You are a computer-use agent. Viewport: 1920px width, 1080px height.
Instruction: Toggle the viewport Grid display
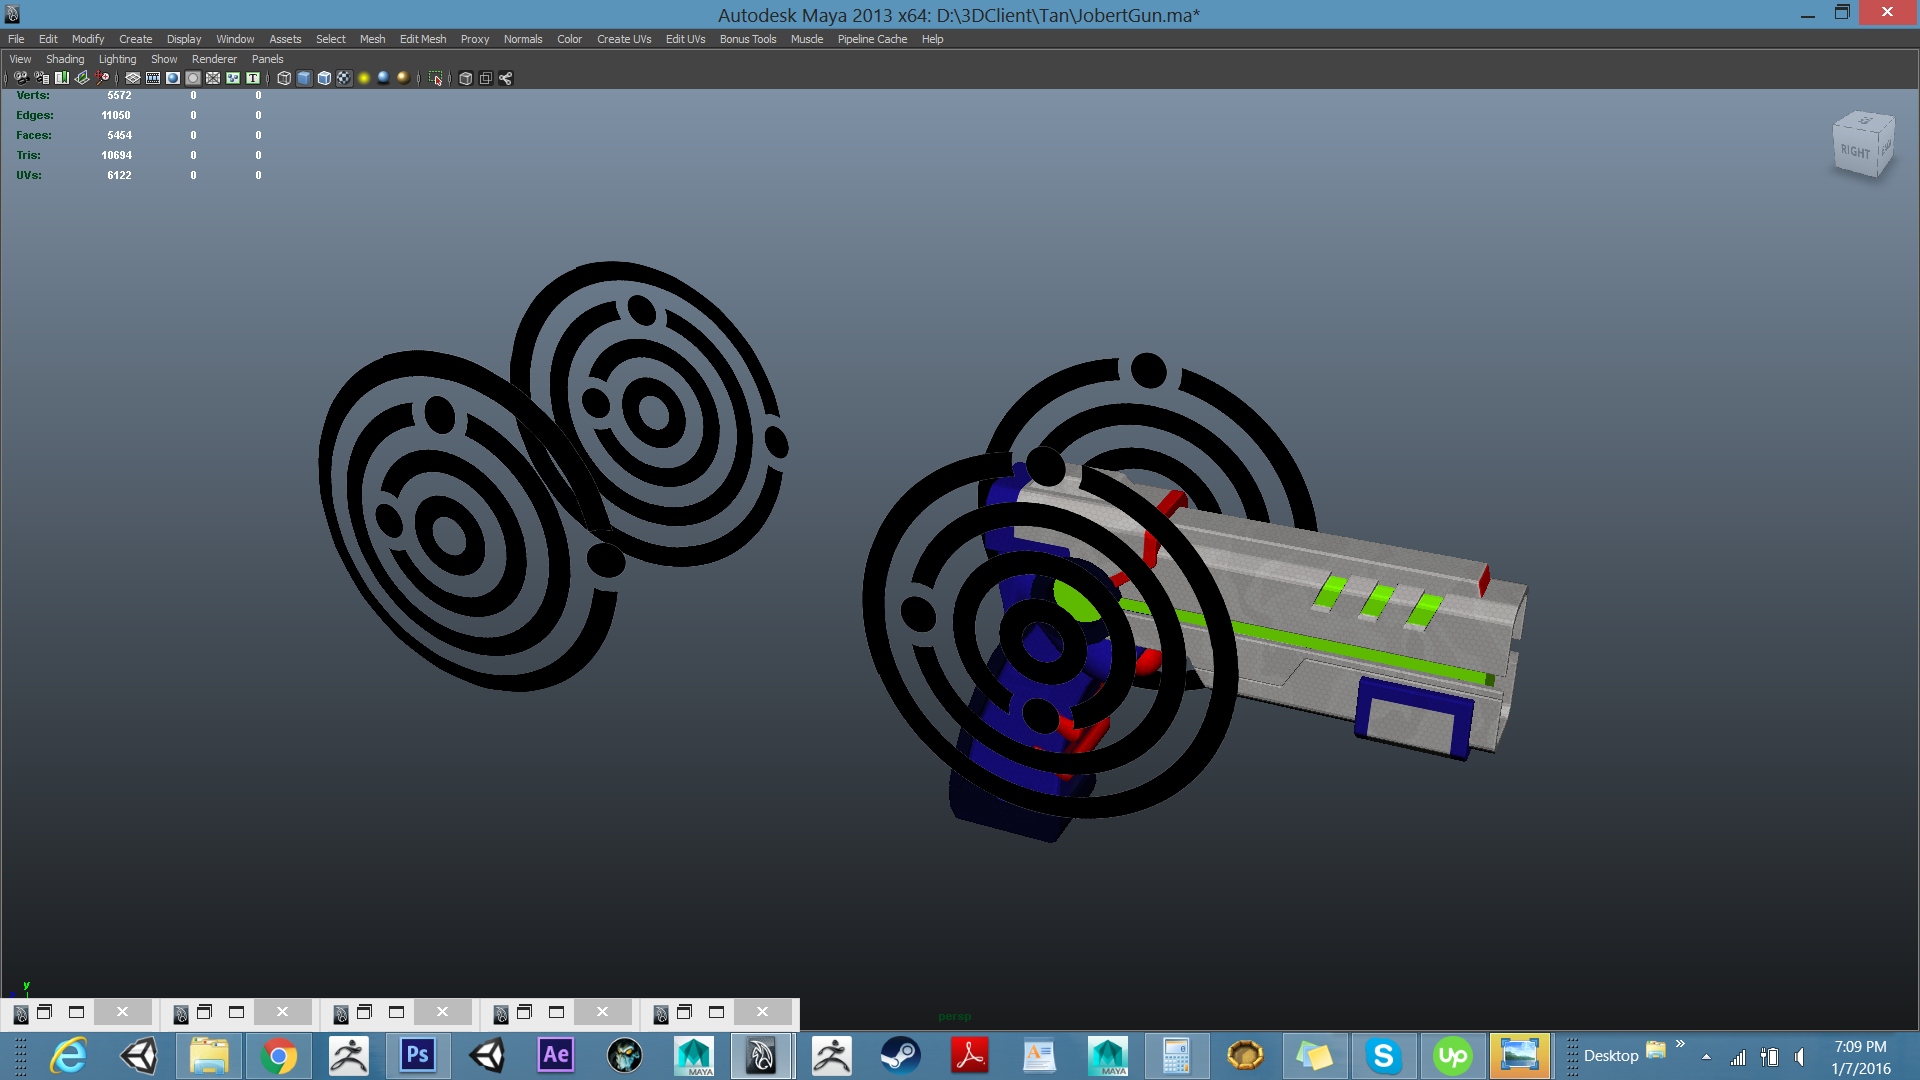click(133, 78)
